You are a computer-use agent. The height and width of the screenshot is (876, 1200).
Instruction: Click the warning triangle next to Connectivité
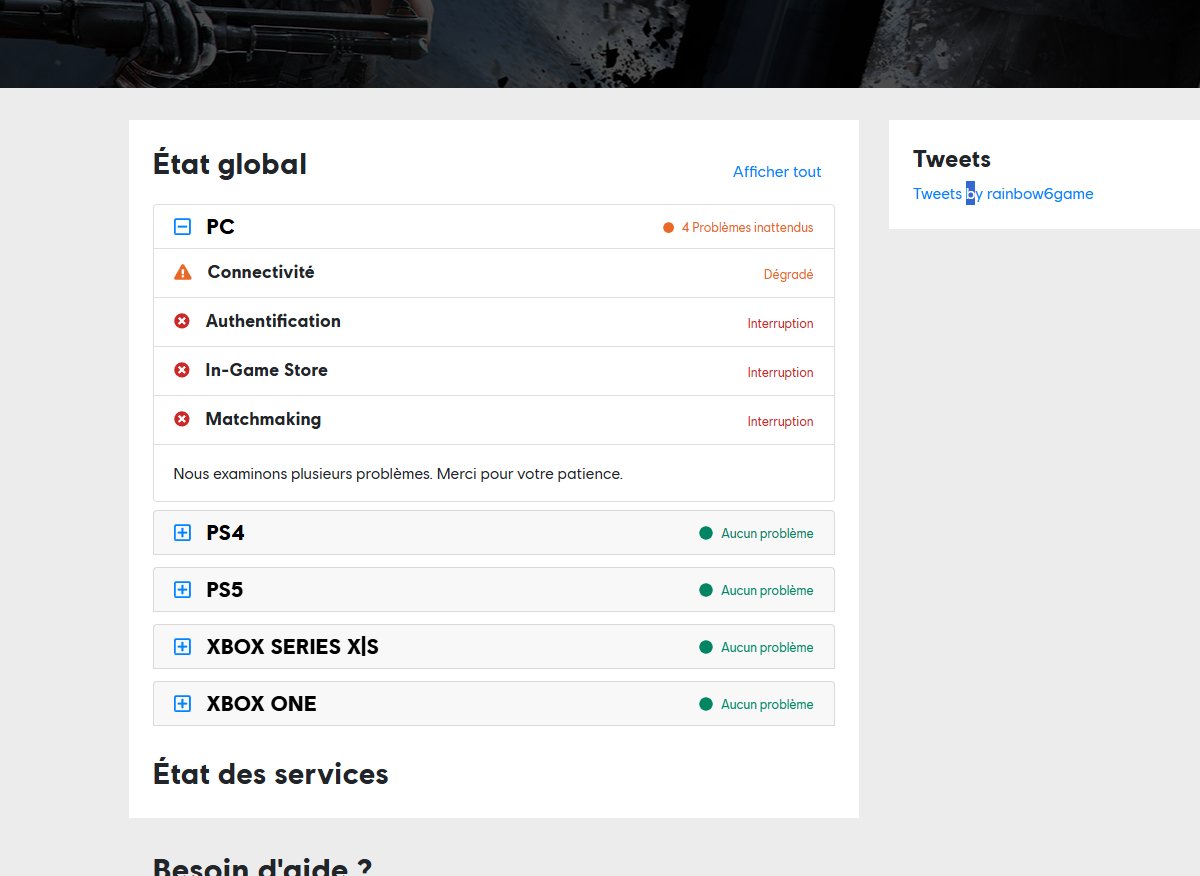point(181,272)
